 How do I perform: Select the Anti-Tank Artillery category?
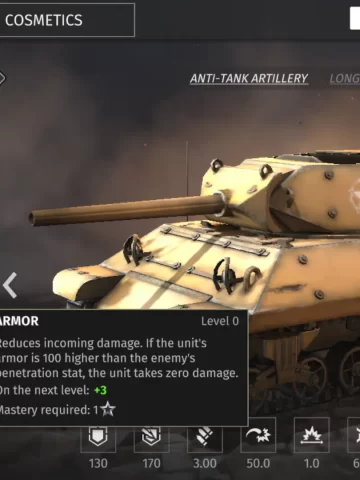point(249,79)
